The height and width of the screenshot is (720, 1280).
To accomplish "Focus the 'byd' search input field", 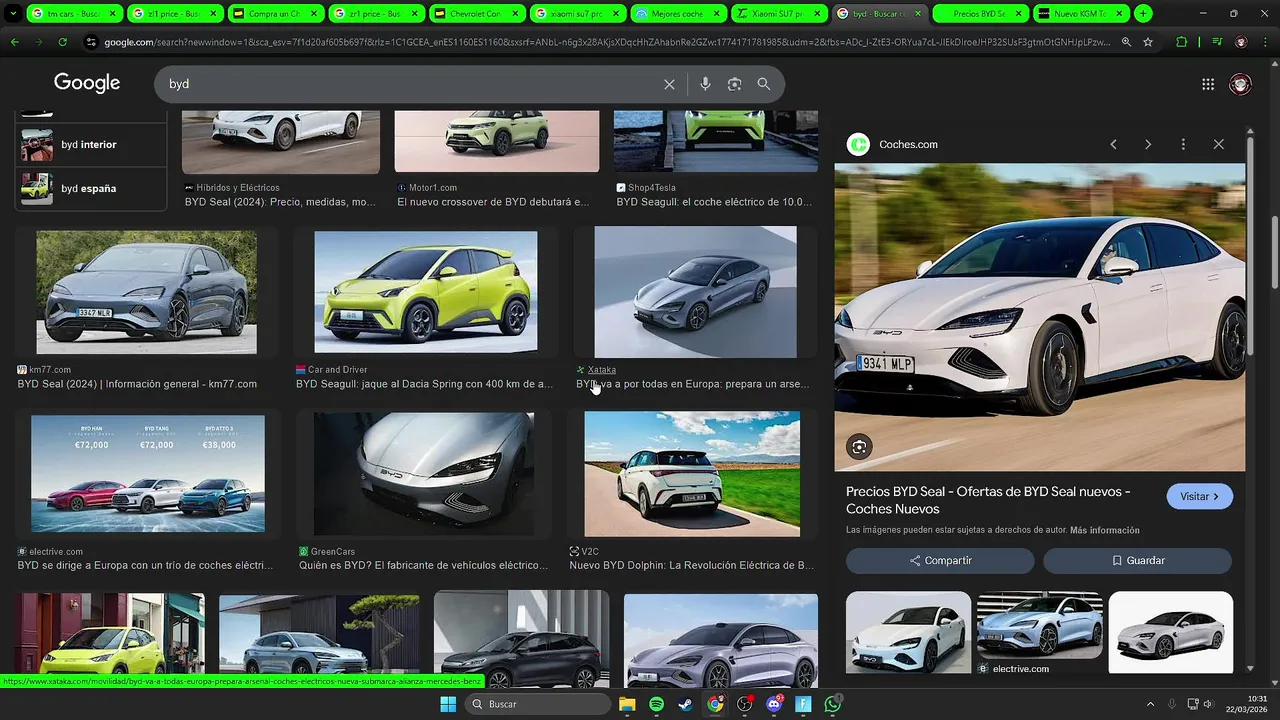I will point(410,84).
